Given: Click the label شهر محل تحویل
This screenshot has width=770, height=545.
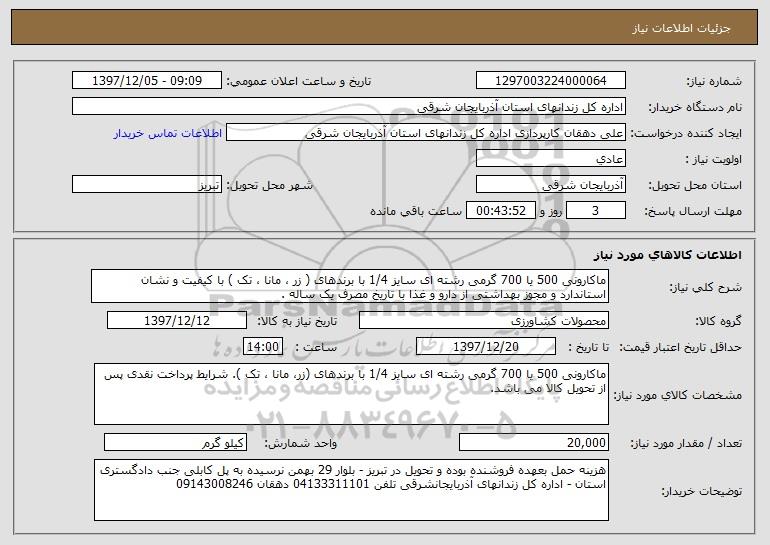Looking at the screenshot, I should pyautogui.click(x=269, y=185).
